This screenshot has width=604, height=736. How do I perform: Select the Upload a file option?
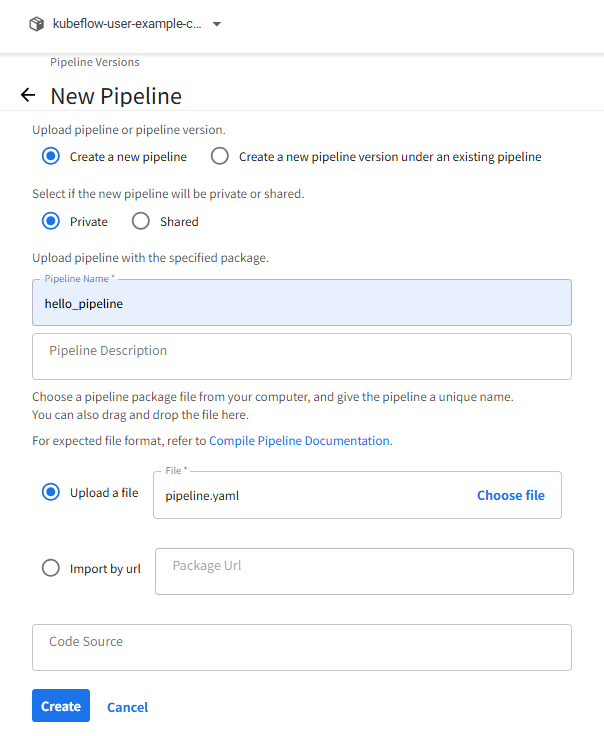51,492
